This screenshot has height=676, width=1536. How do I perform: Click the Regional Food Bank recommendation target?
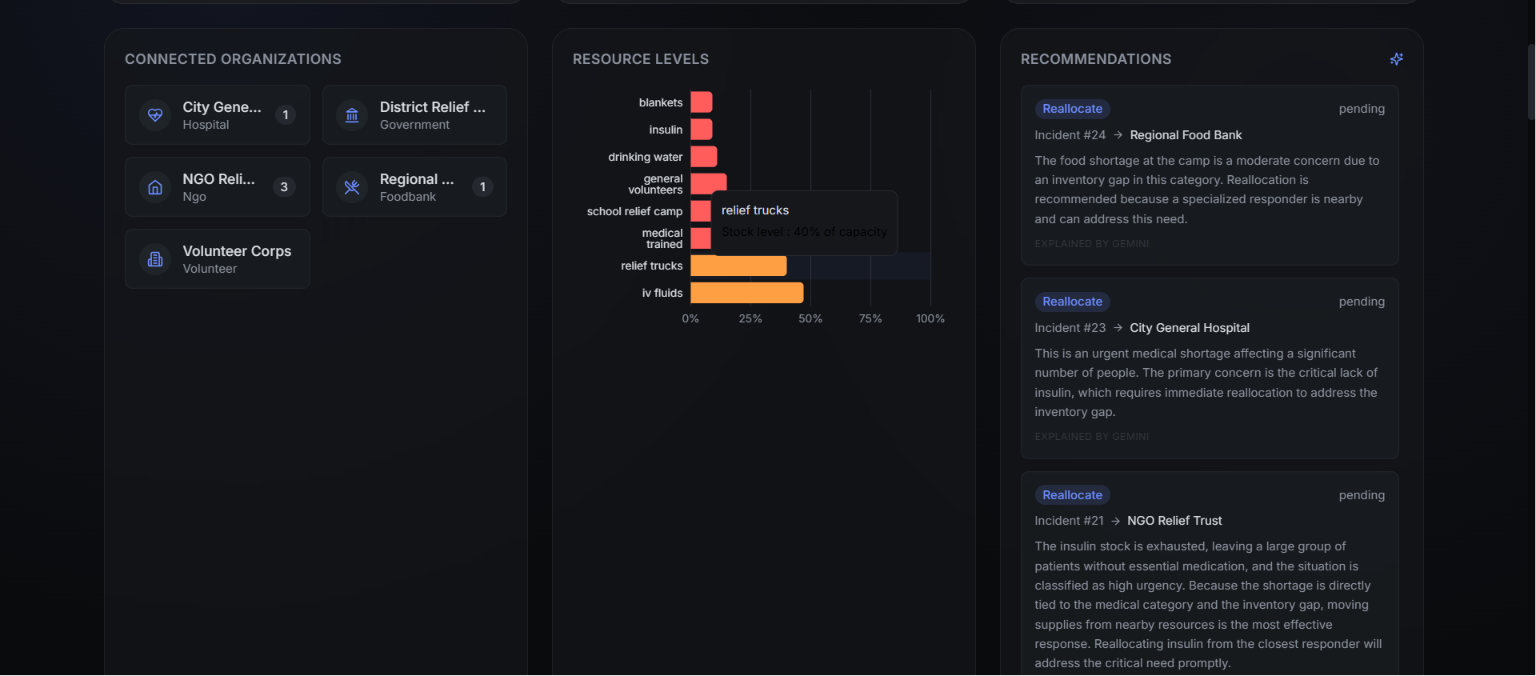(1186, 135)
